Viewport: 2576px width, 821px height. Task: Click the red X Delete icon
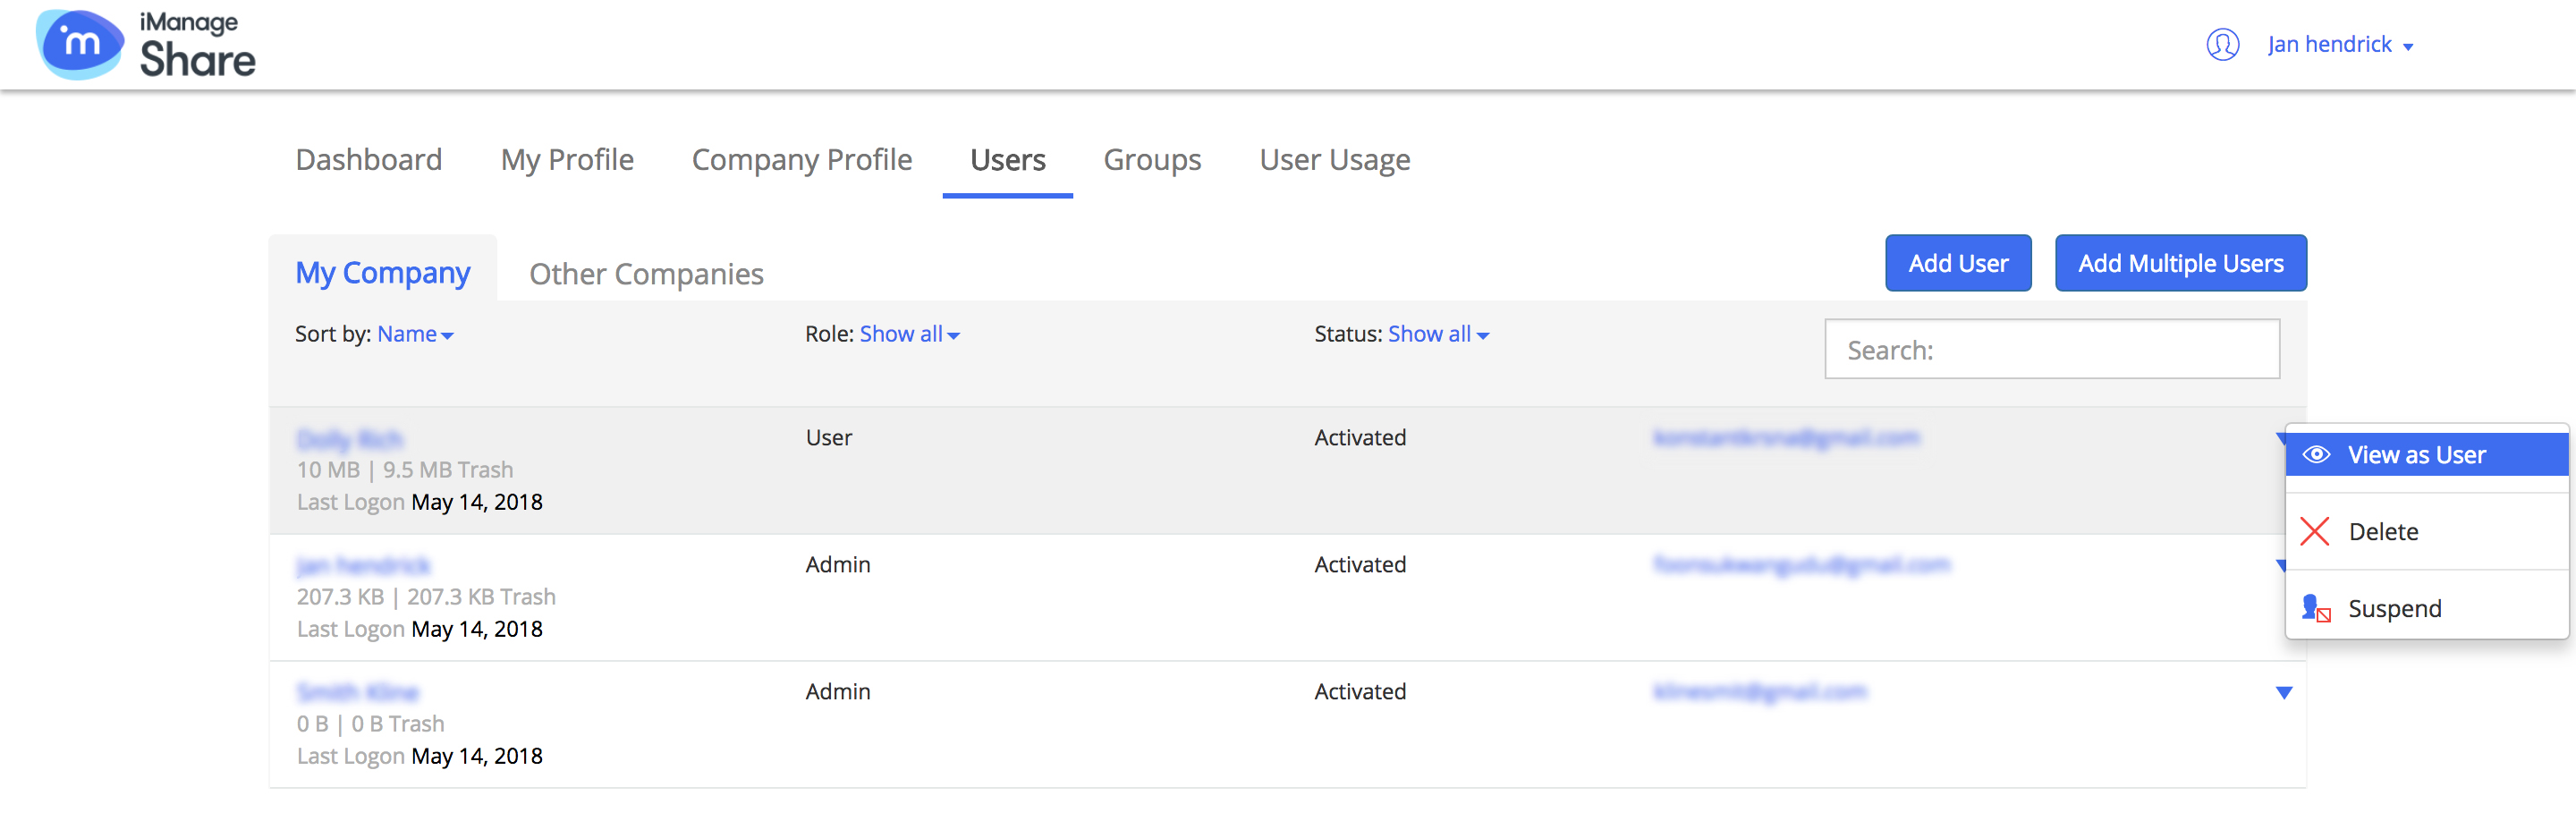[x=2314, y=531]
